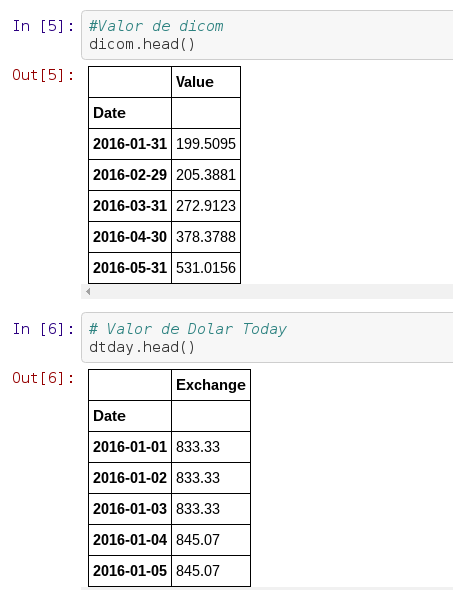Select the 2016-01-02 row label
Viewport: 453px width, 590px height.
coord(130,478)
